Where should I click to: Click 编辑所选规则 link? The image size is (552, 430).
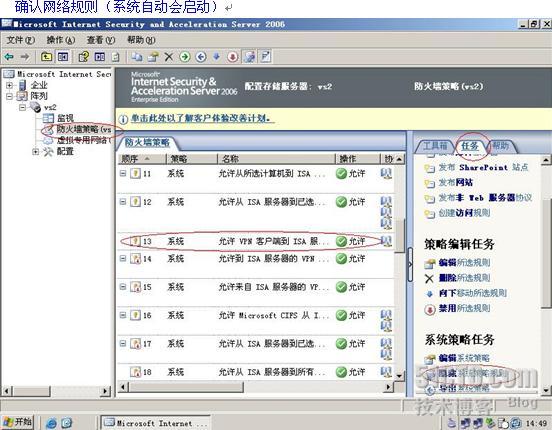464,263
